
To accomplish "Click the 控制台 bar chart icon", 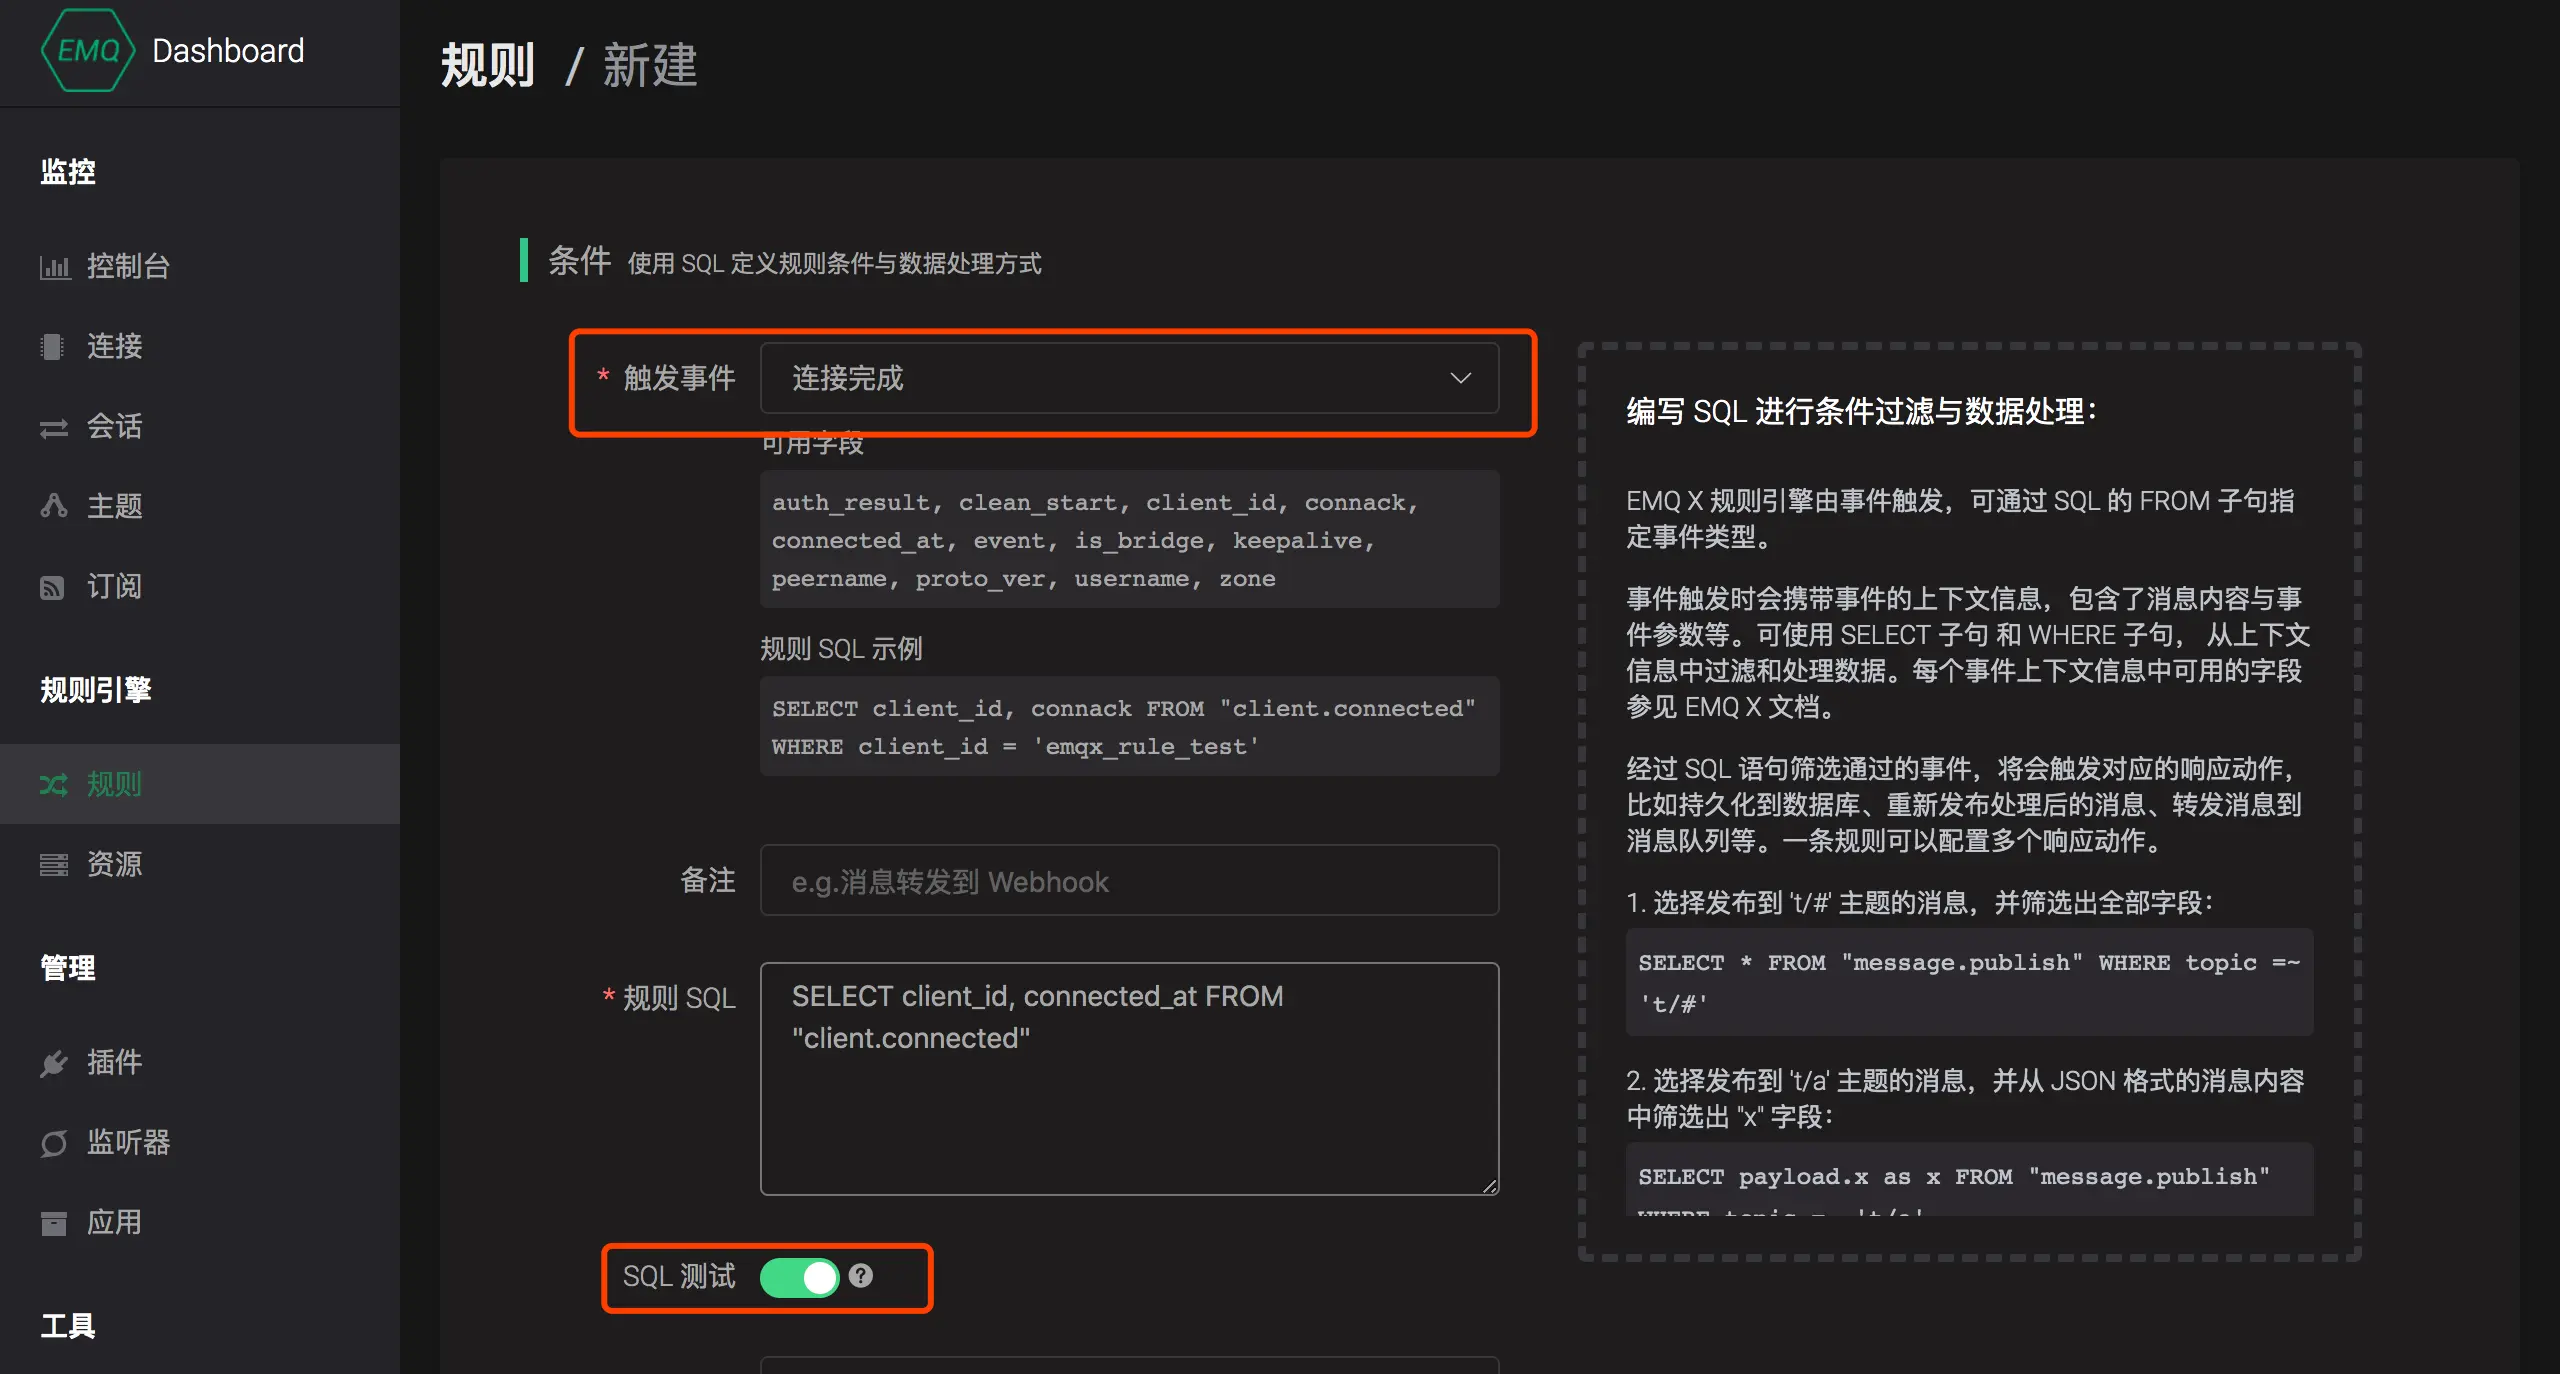I will 54,267.
